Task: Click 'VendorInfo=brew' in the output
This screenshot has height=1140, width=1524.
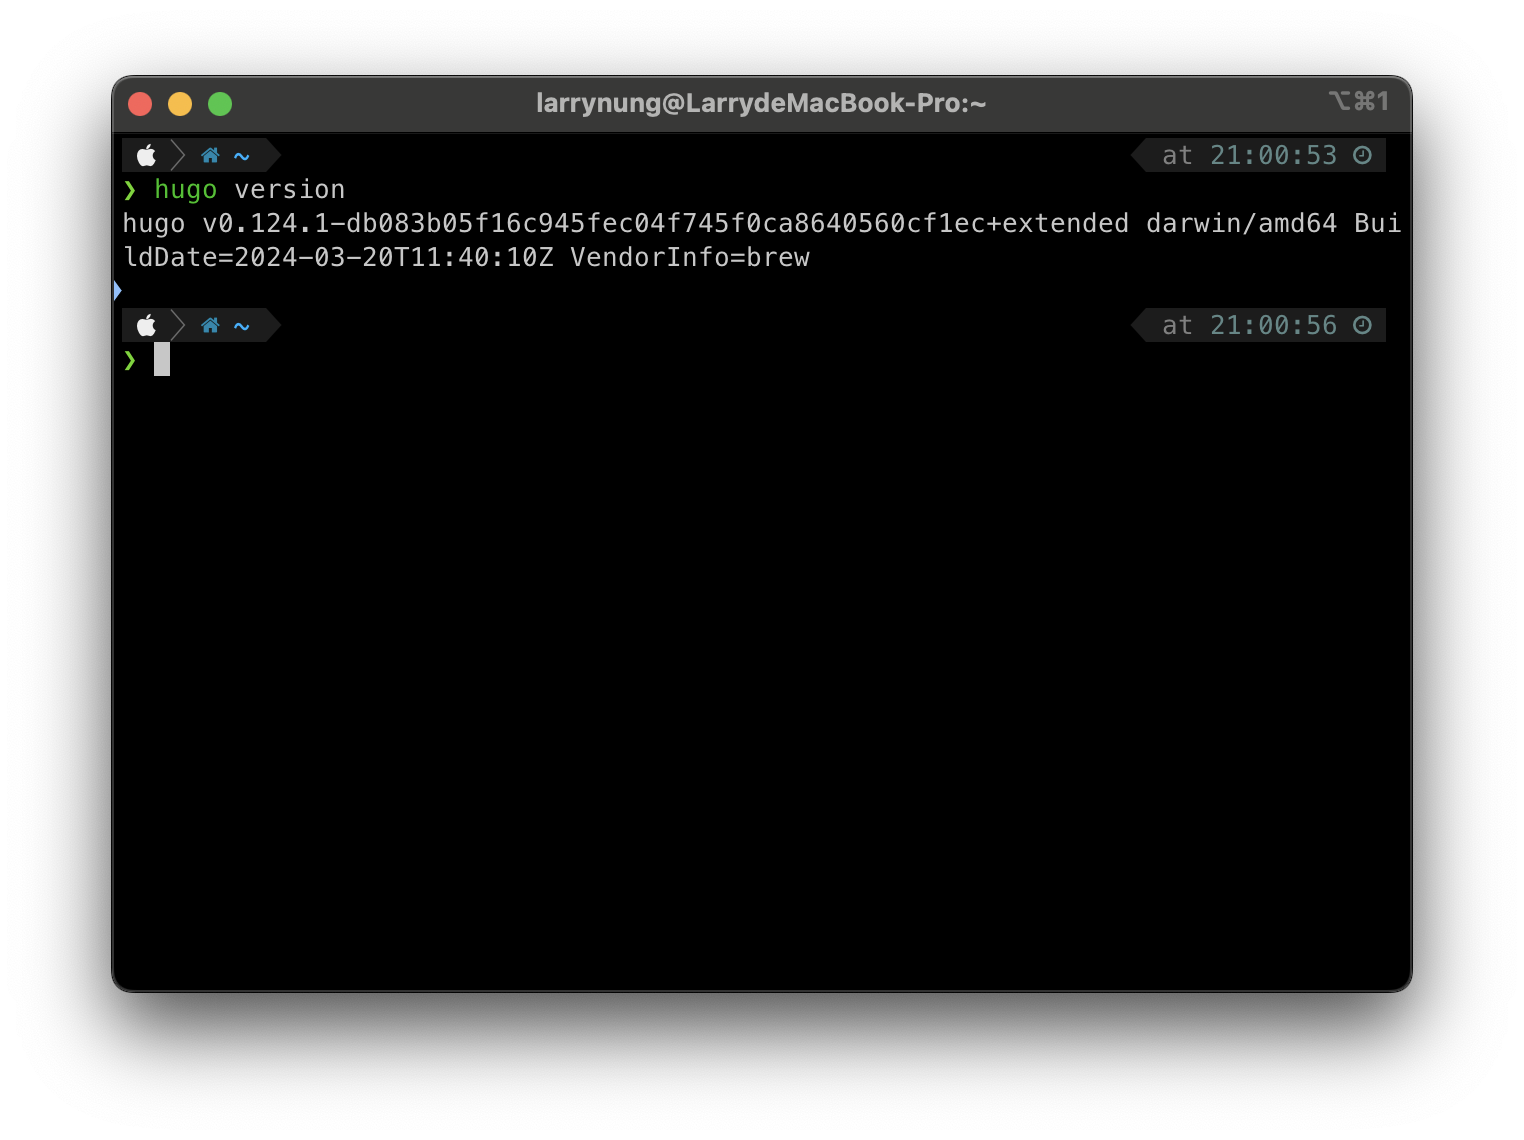Action: tap(690, 257)
